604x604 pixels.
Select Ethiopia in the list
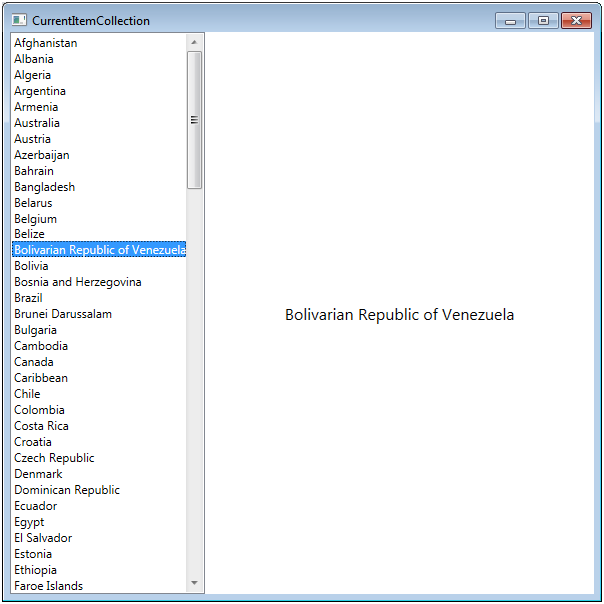click(x=99, y=570)
